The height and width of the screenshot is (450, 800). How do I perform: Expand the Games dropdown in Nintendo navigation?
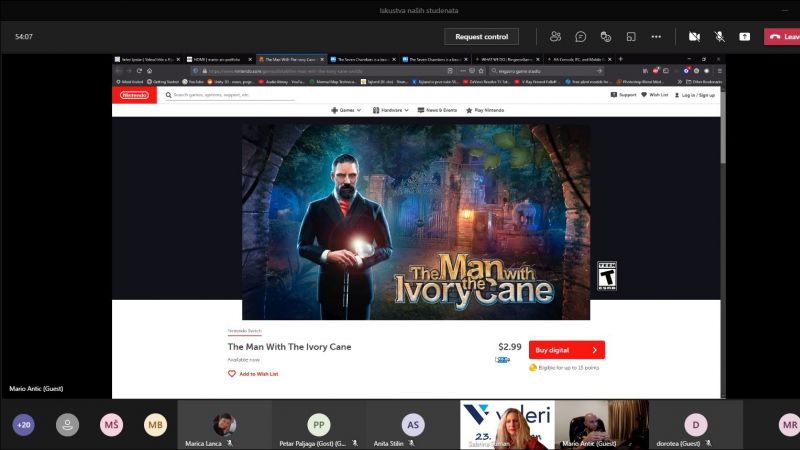(346, 110)
